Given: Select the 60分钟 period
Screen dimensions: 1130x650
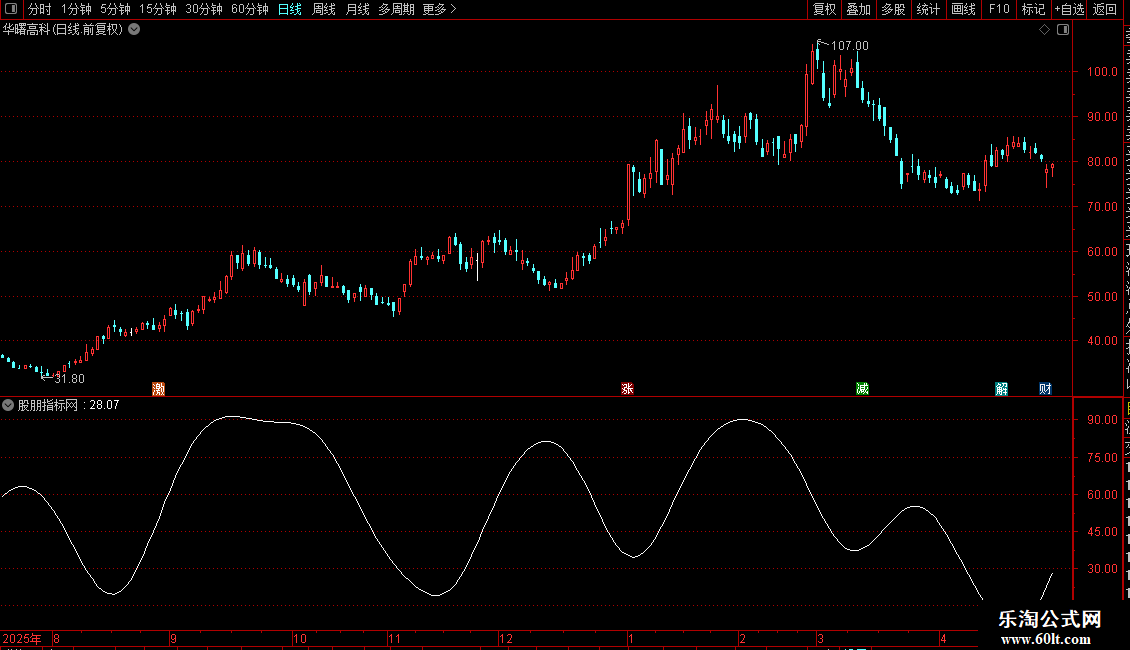Looking at the screenshot, I should tap(250, 9).
